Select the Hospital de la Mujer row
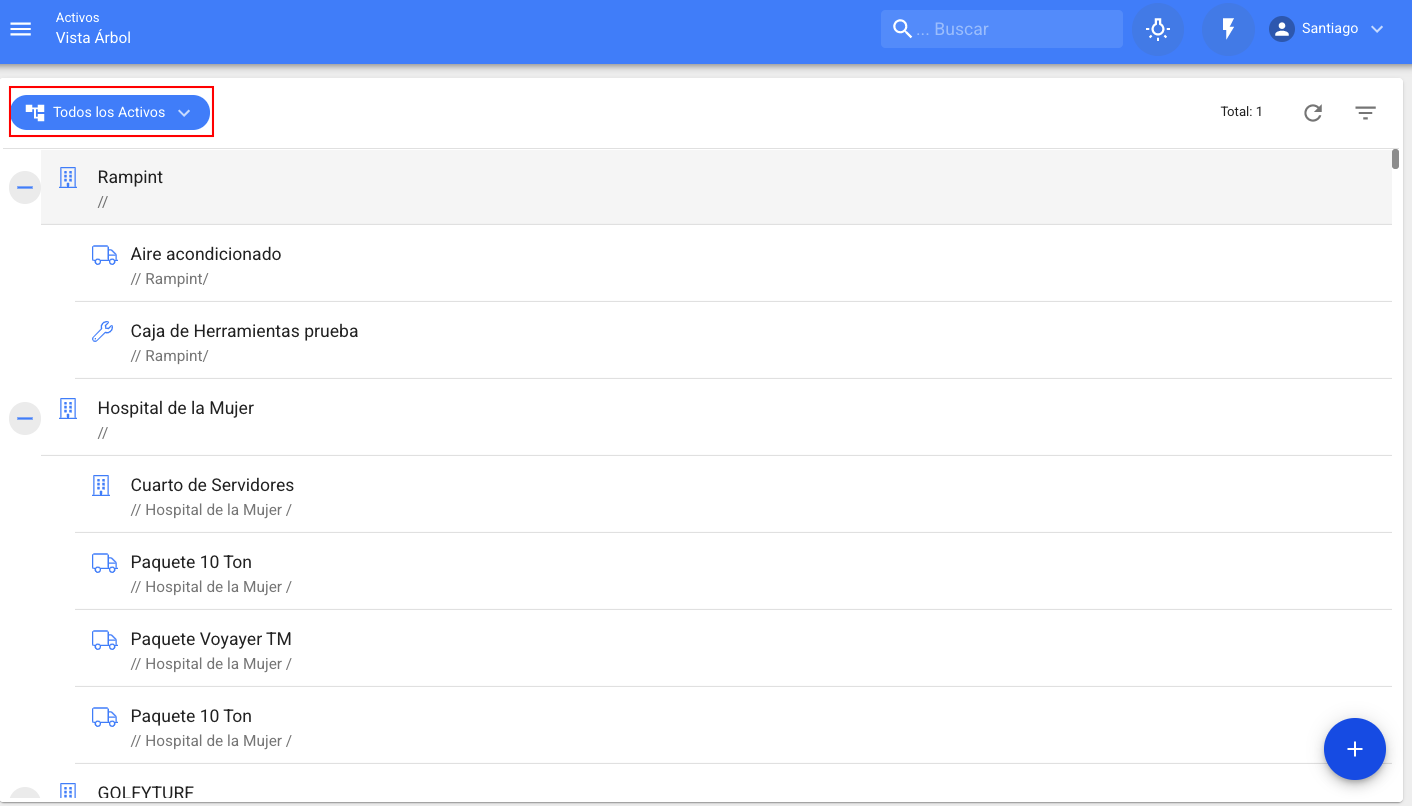This screenshot has width=1412, height=806. tap(176, 408)
